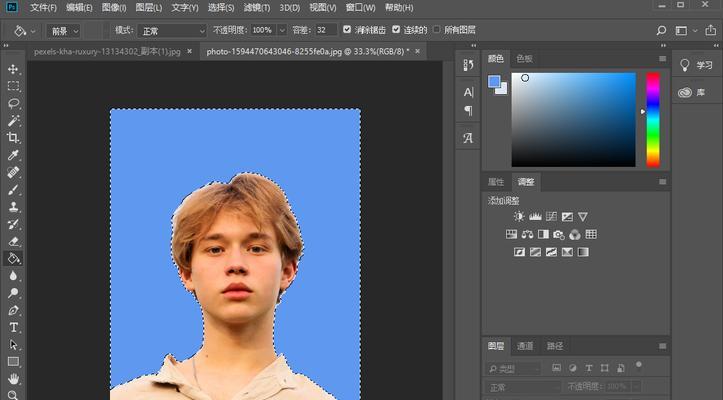Add a Channel Mixer adjustment
The height and width of the screenshot is (400, 723).
tap(575, 234)
